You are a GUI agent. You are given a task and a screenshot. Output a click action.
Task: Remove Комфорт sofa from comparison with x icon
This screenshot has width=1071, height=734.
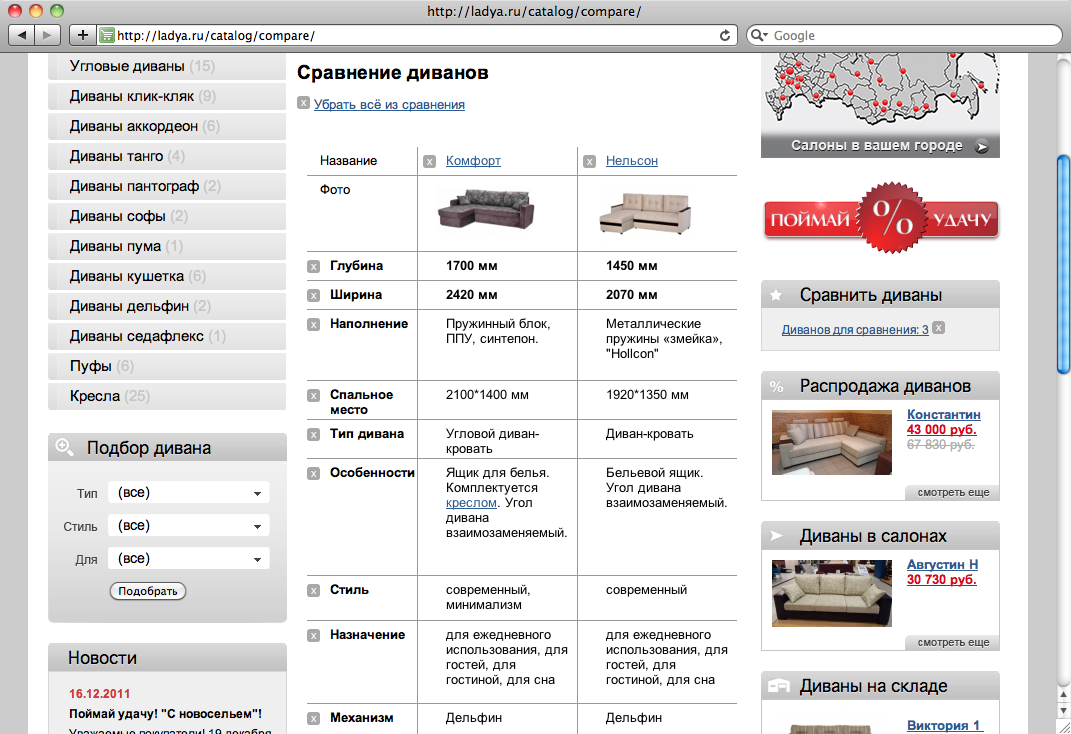(x=429, y=162)
